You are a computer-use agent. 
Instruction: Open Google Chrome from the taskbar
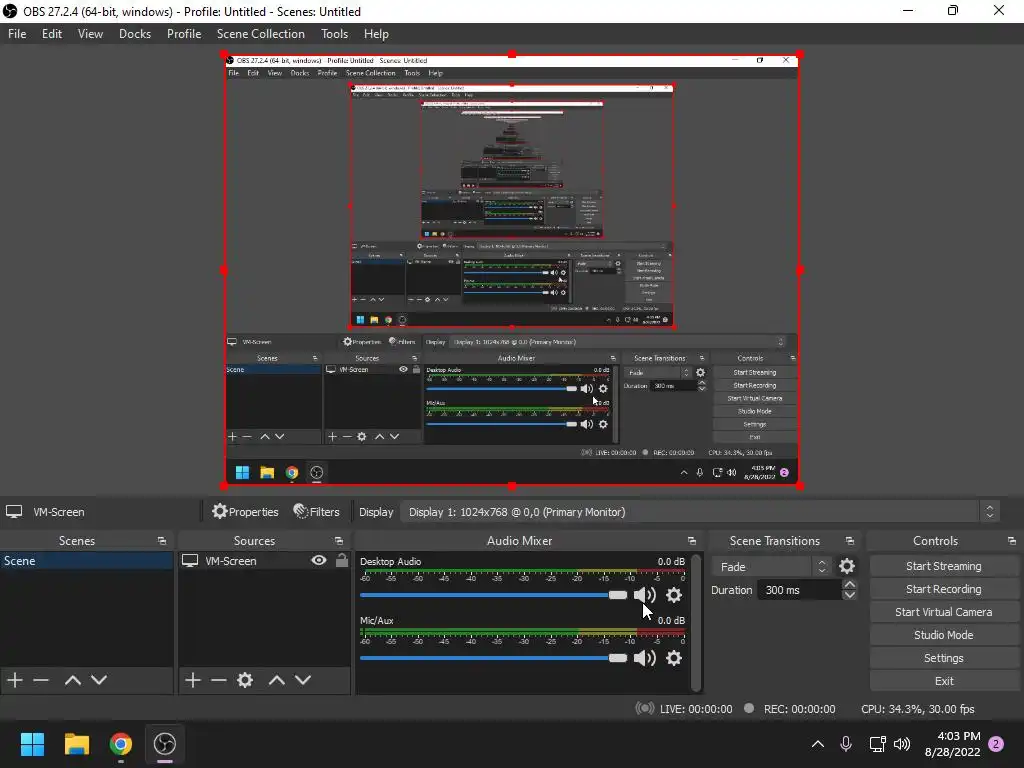coord(121,744)
